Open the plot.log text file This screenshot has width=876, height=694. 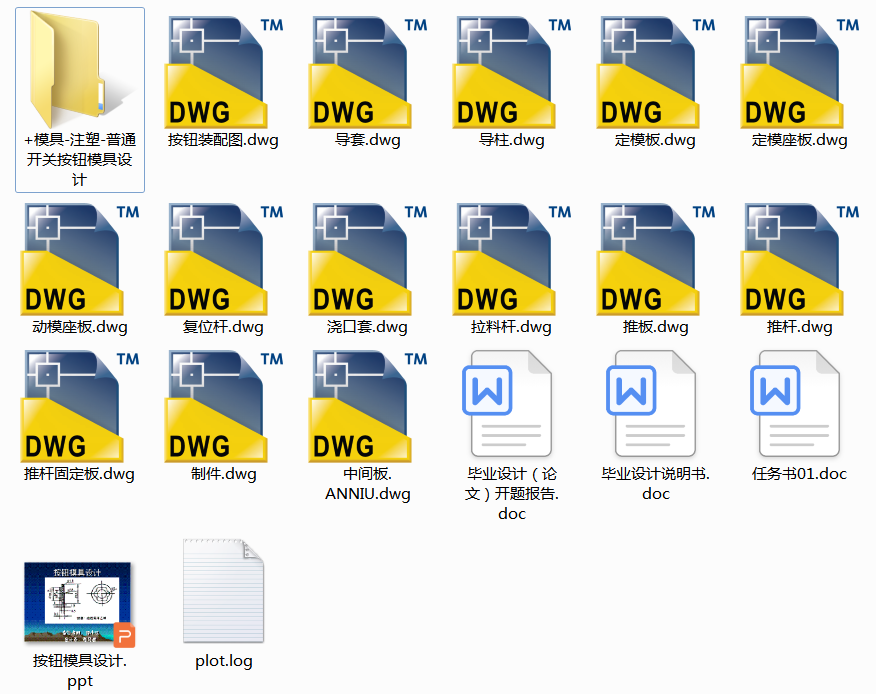click(x=223, y=590)
